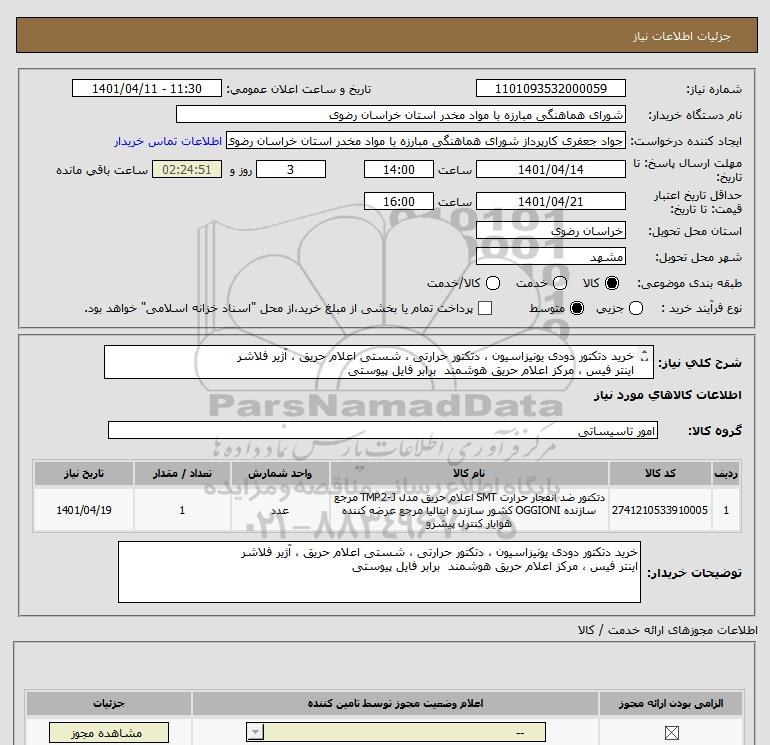Select the کالا/خدمت radio button
The width and height of the screenshot is (770, 745).
[x=493, y=283]
